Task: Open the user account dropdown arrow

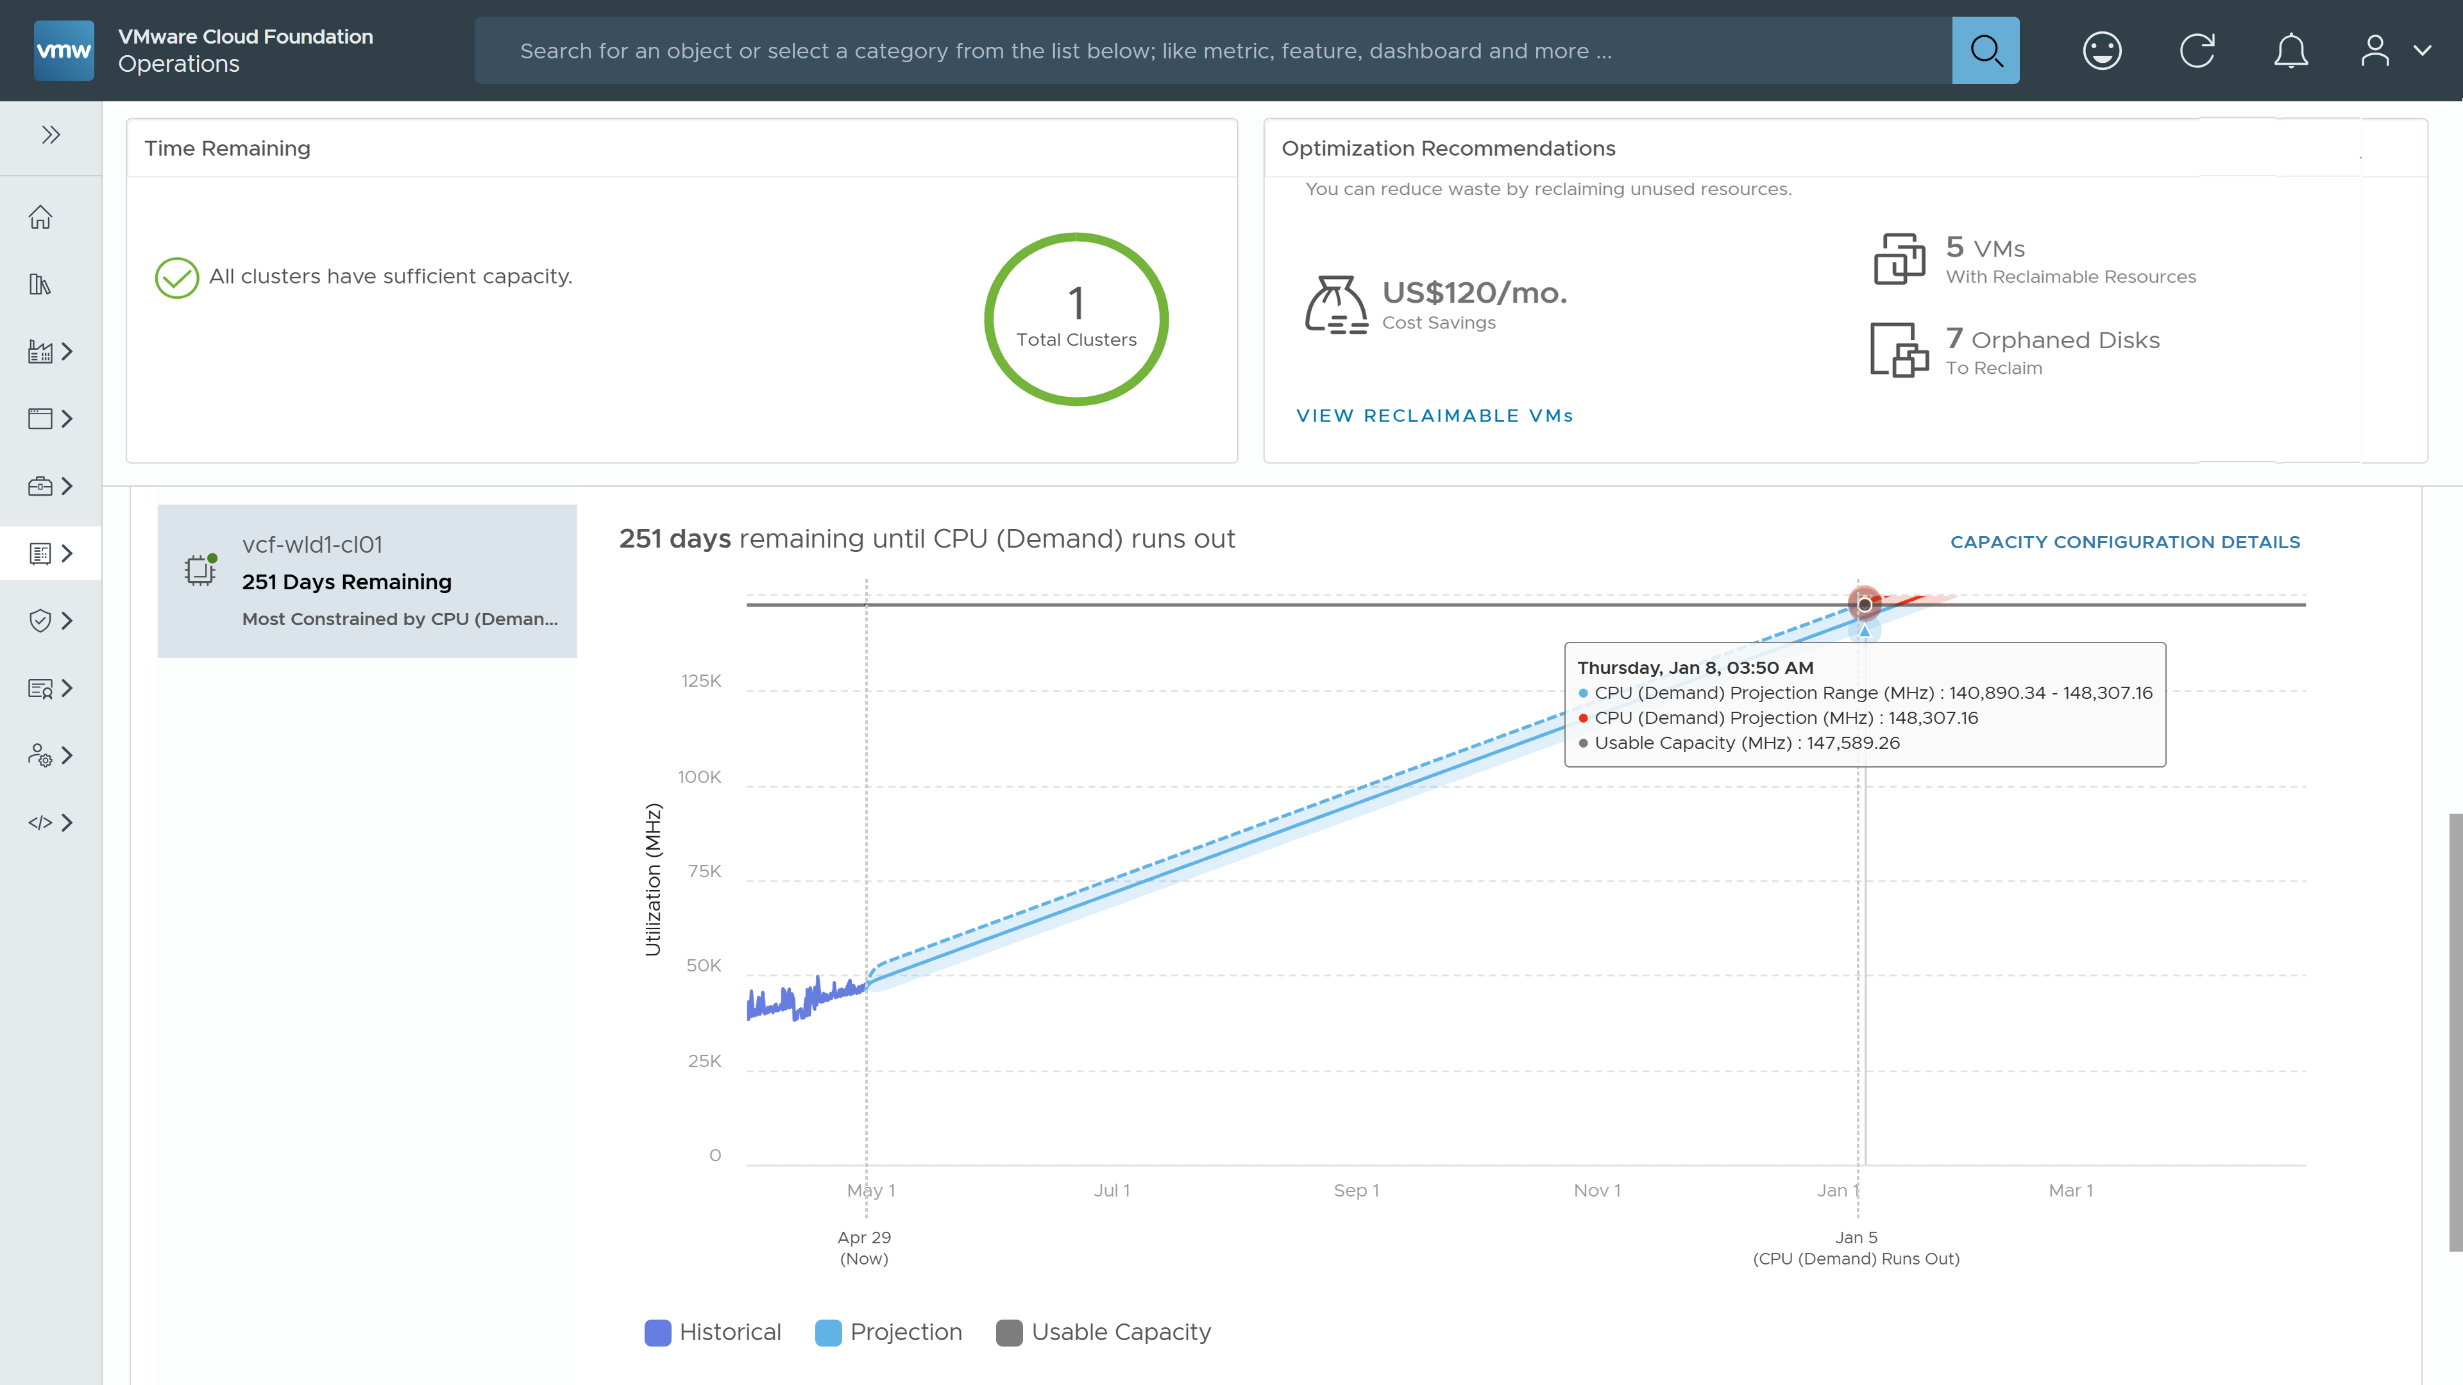Action: pyautogui.click(x=2423, y=50)
